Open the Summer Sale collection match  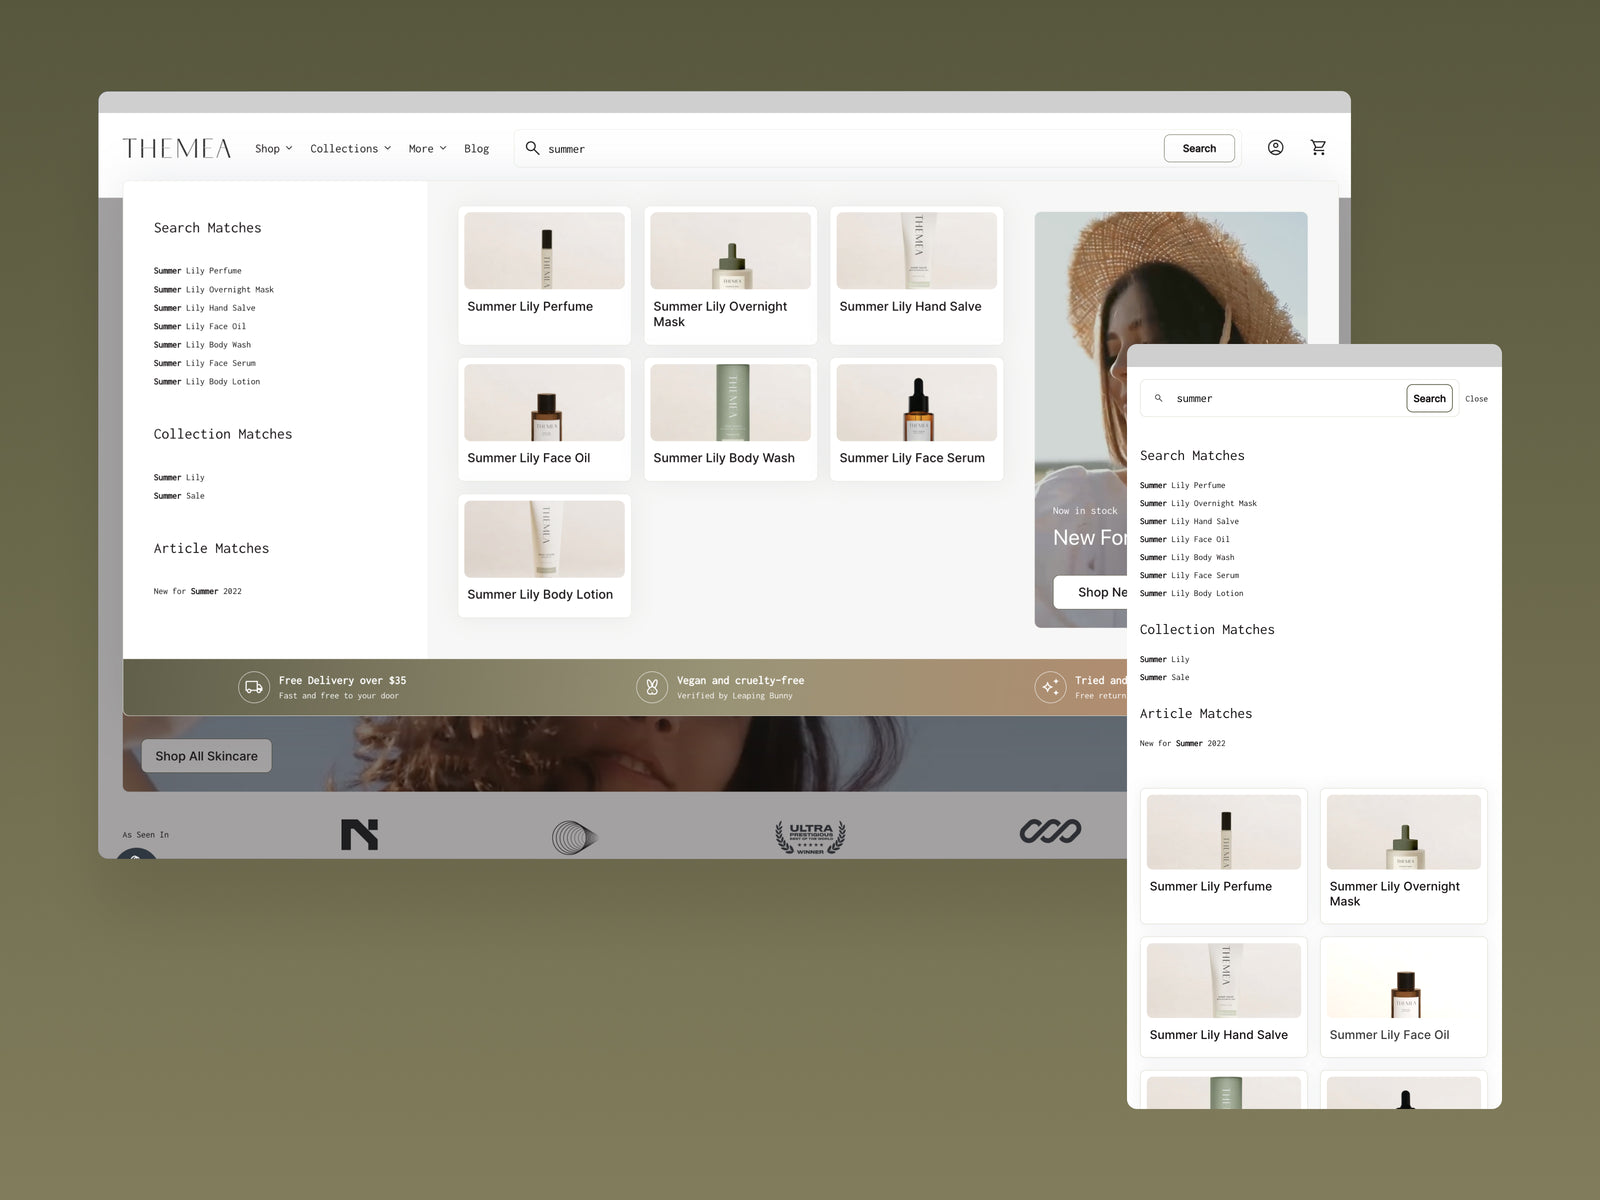coord(179,496)
